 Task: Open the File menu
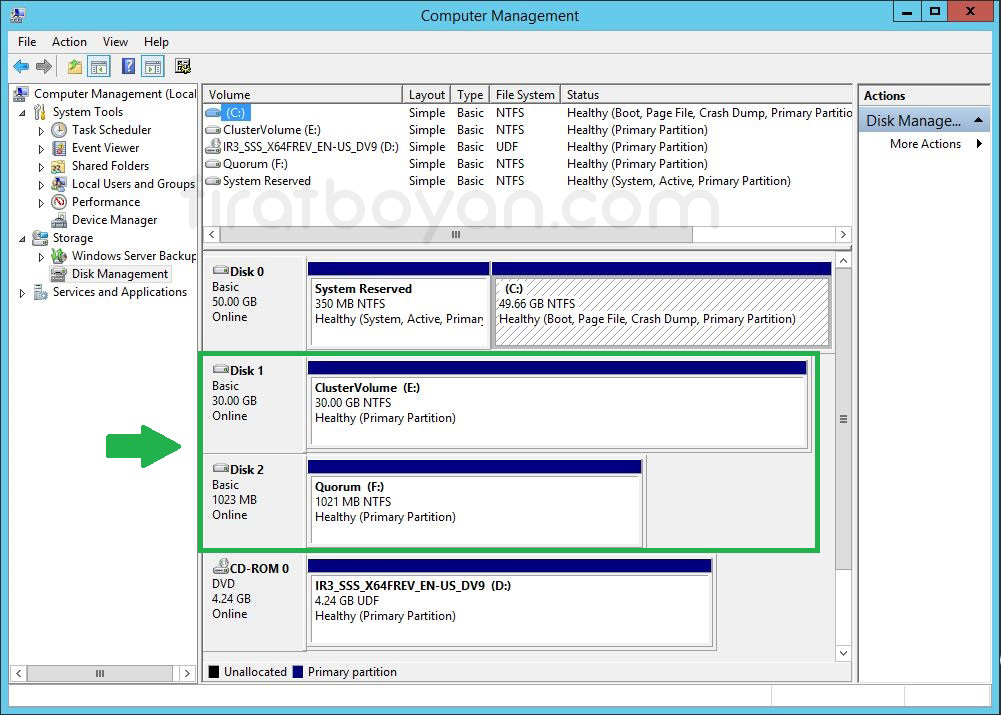point(27,41)
